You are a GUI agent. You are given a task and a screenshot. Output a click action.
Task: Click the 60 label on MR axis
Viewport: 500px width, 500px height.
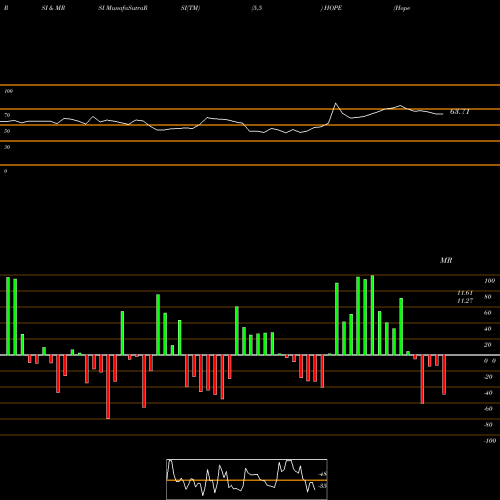(488, 313)
